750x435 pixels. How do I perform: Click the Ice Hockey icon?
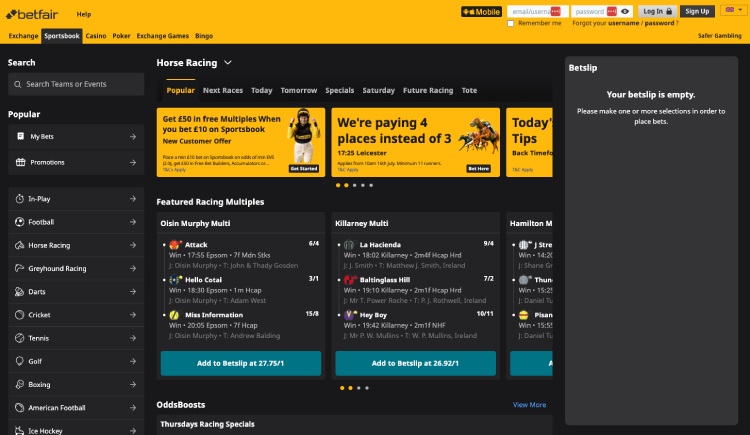pyautogui.click(x=20, y=431)
